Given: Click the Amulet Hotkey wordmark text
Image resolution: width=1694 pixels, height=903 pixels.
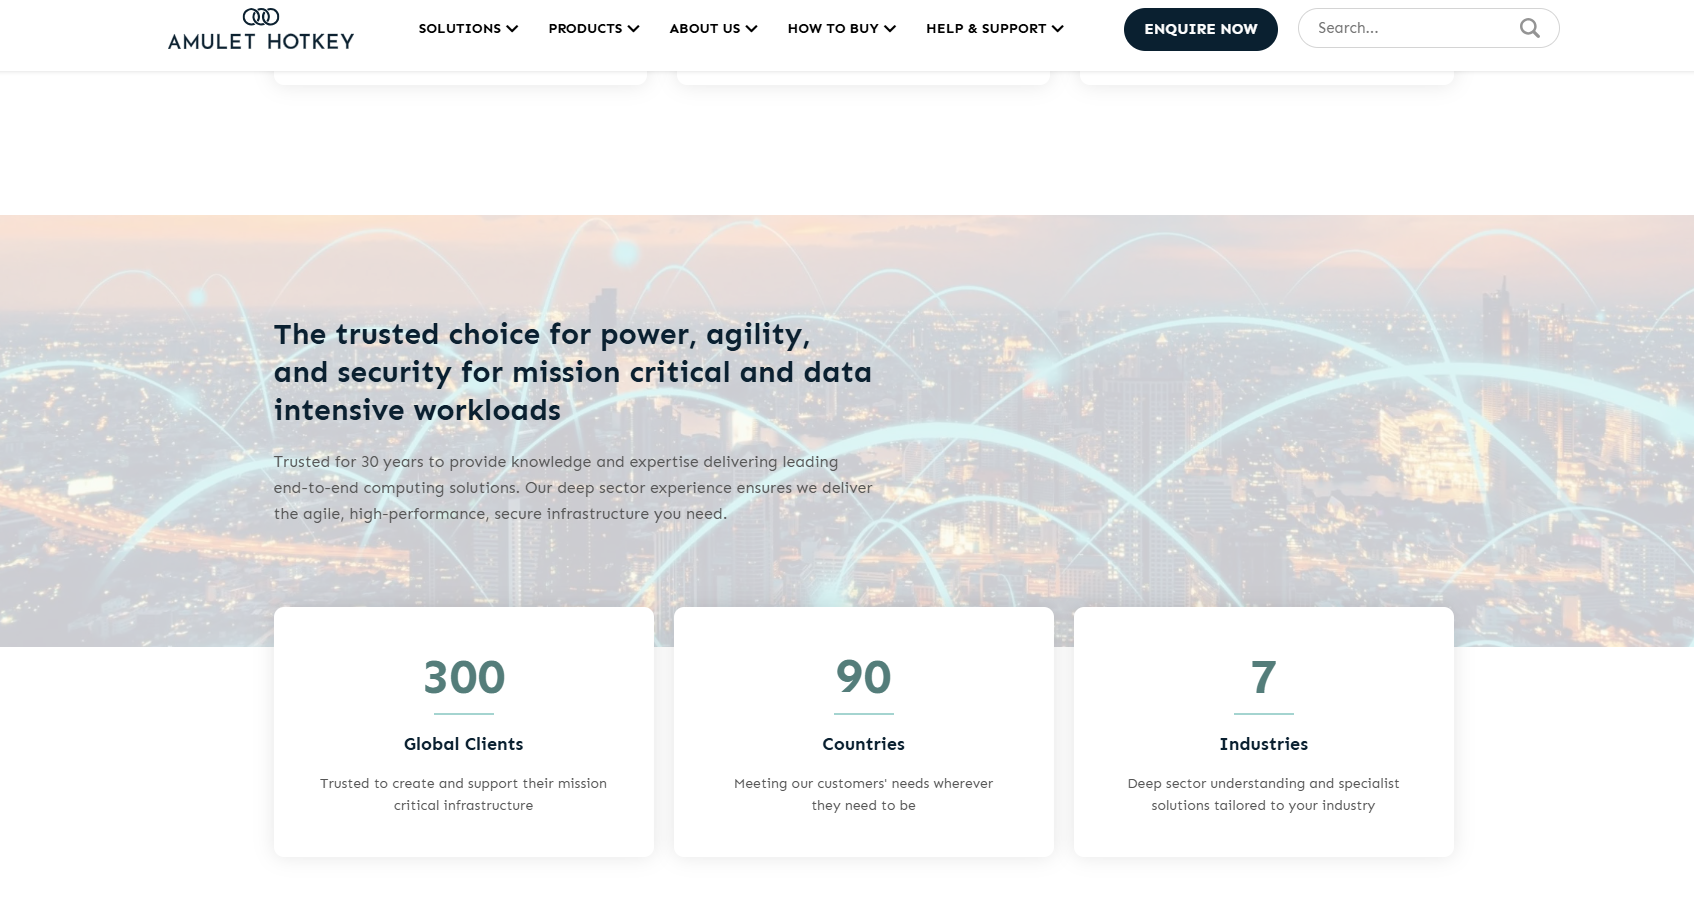Looking at the screenshot, I should (261, 42).
